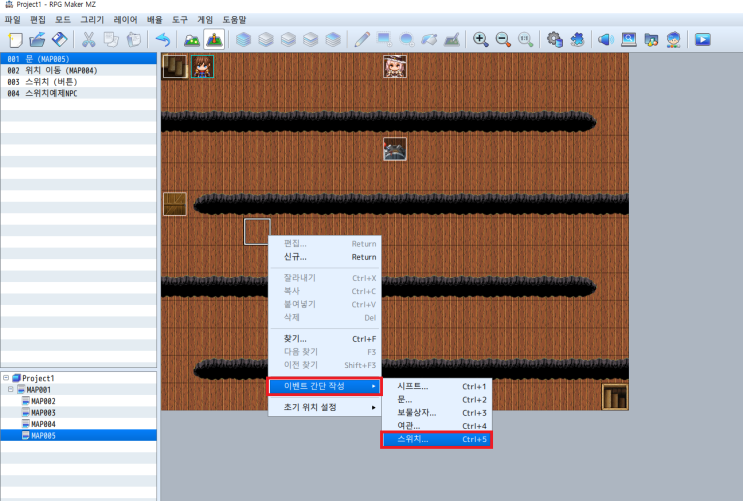
Task: Select the Layer 1 icon
Action: (x=266, y=40)
